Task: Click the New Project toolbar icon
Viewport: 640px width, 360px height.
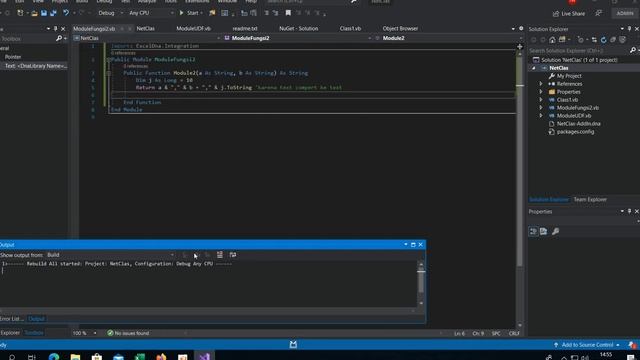Action: tap(20, 13)
